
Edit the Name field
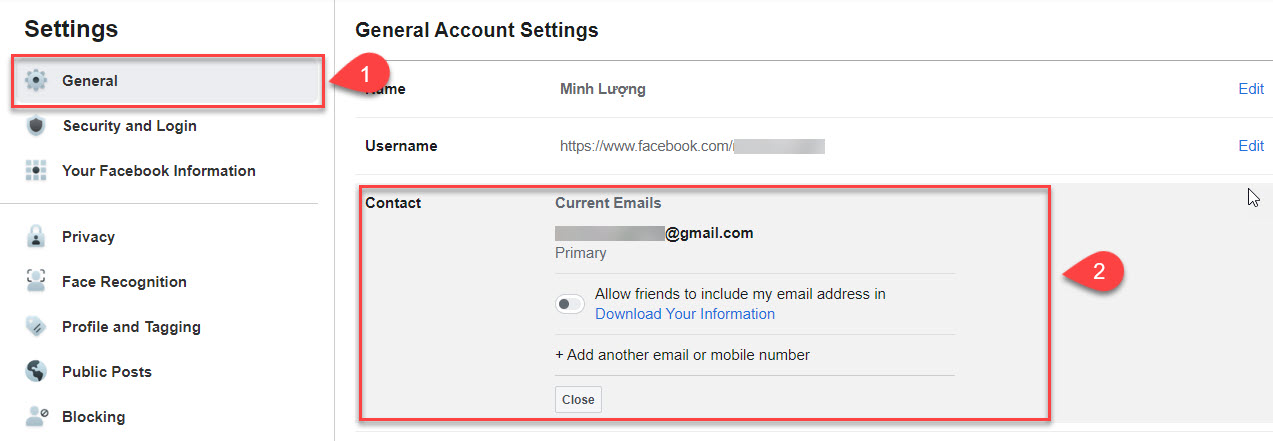[1251, 89]
